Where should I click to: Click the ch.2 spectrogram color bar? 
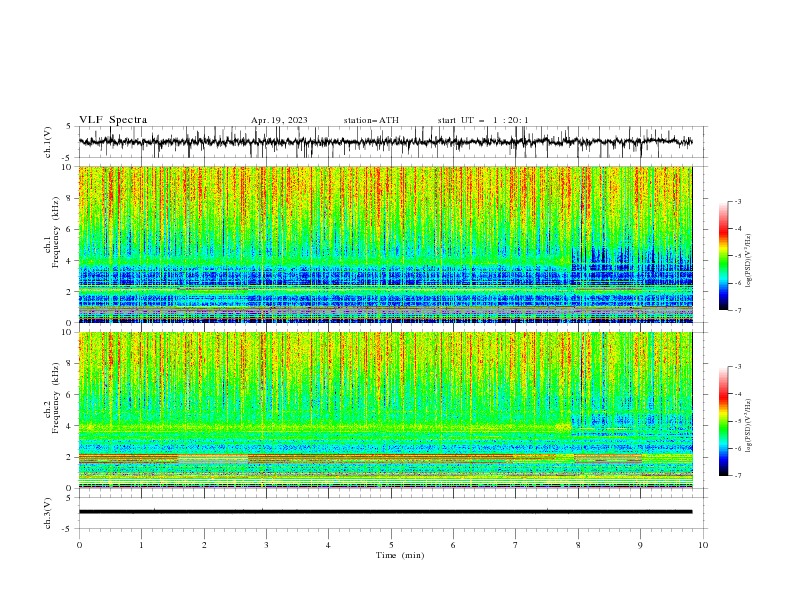[x=723, y=421]
